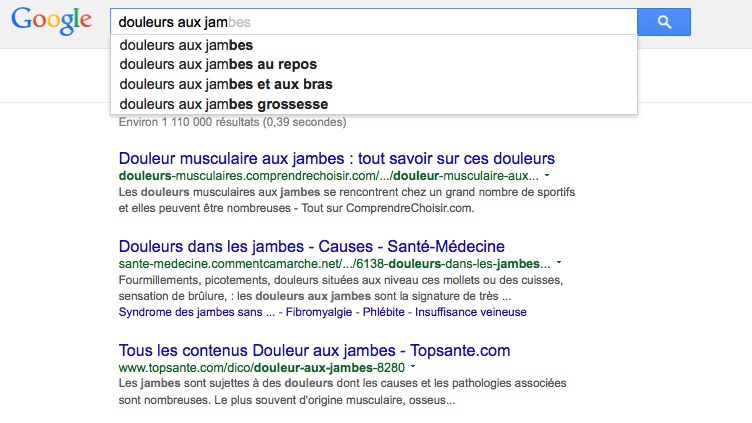Choose suggestion 'douleurs aux jambes au repos'
This screenshot has width=752, height=423.
coord(218,65)
